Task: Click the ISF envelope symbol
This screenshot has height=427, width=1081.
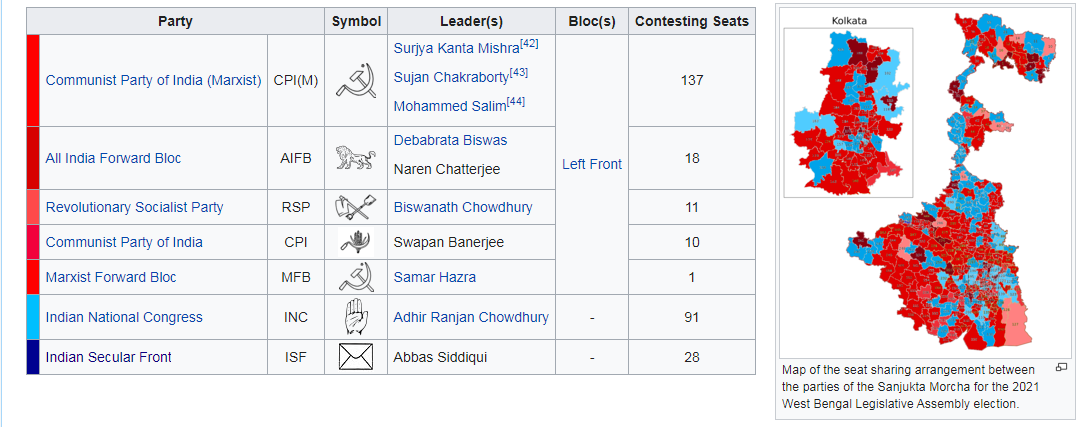Action: tap(355, 357)
